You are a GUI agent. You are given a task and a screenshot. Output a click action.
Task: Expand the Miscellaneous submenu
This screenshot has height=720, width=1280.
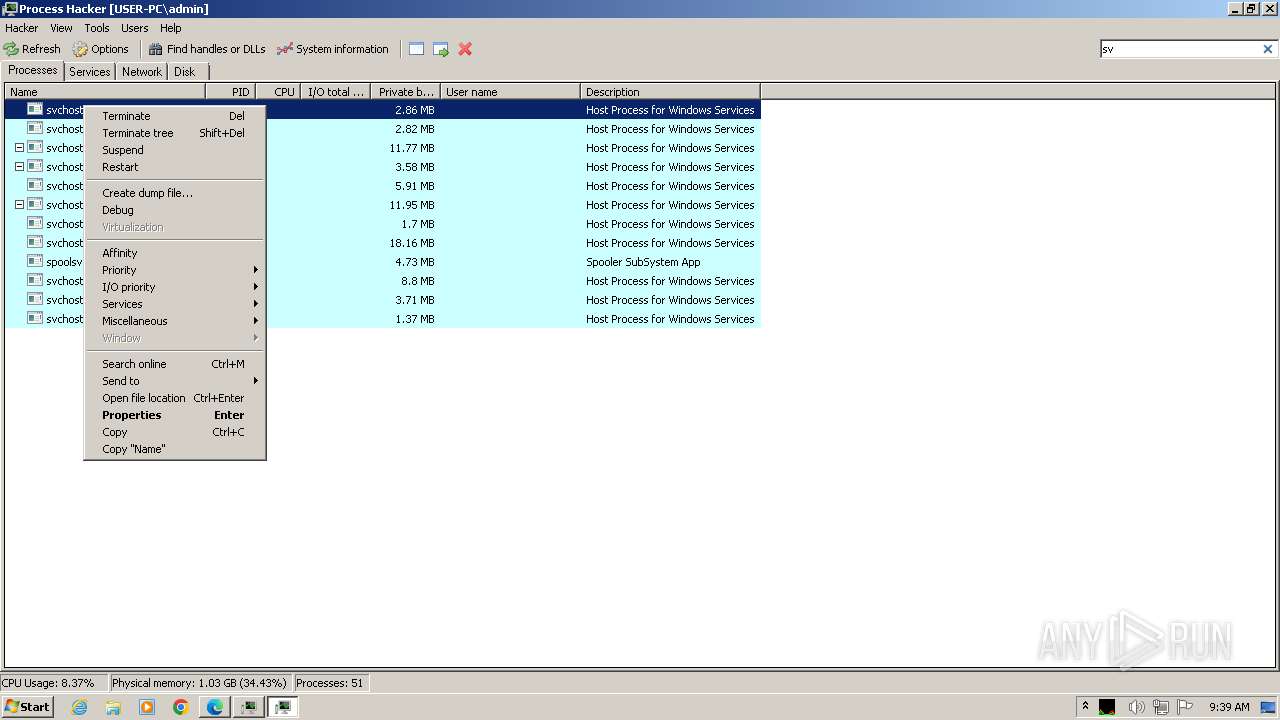pyautogui.click(x=174, y=321)
